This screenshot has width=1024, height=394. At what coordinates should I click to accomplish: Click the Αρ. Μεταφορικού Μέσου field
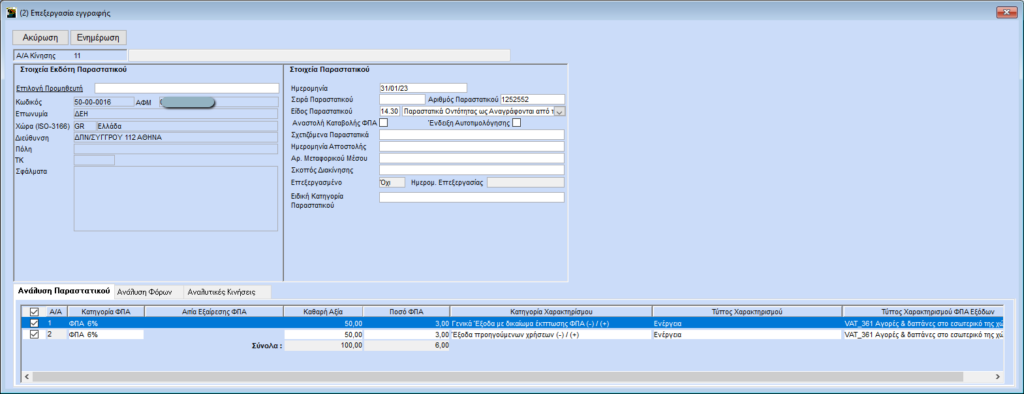472,158
